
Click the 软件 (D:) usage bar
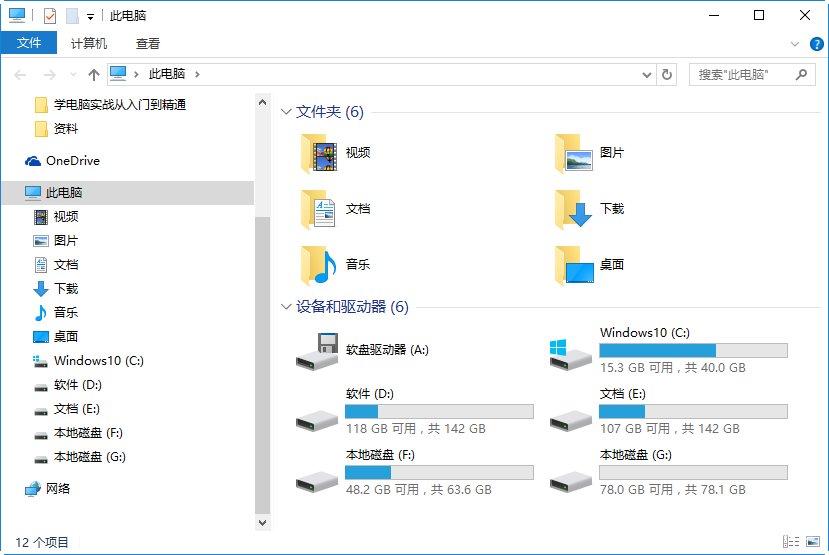point(439,411)
